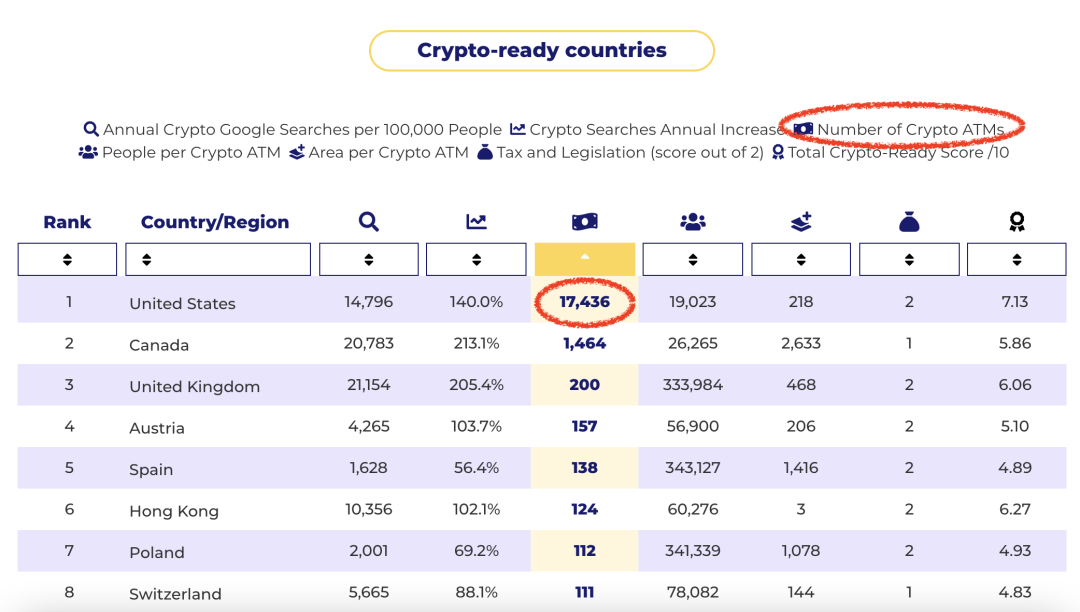Click magnifier icon beside Annual Crypto Google Searches
Viewport: 1080px width, 612px height.
point(91,129)
